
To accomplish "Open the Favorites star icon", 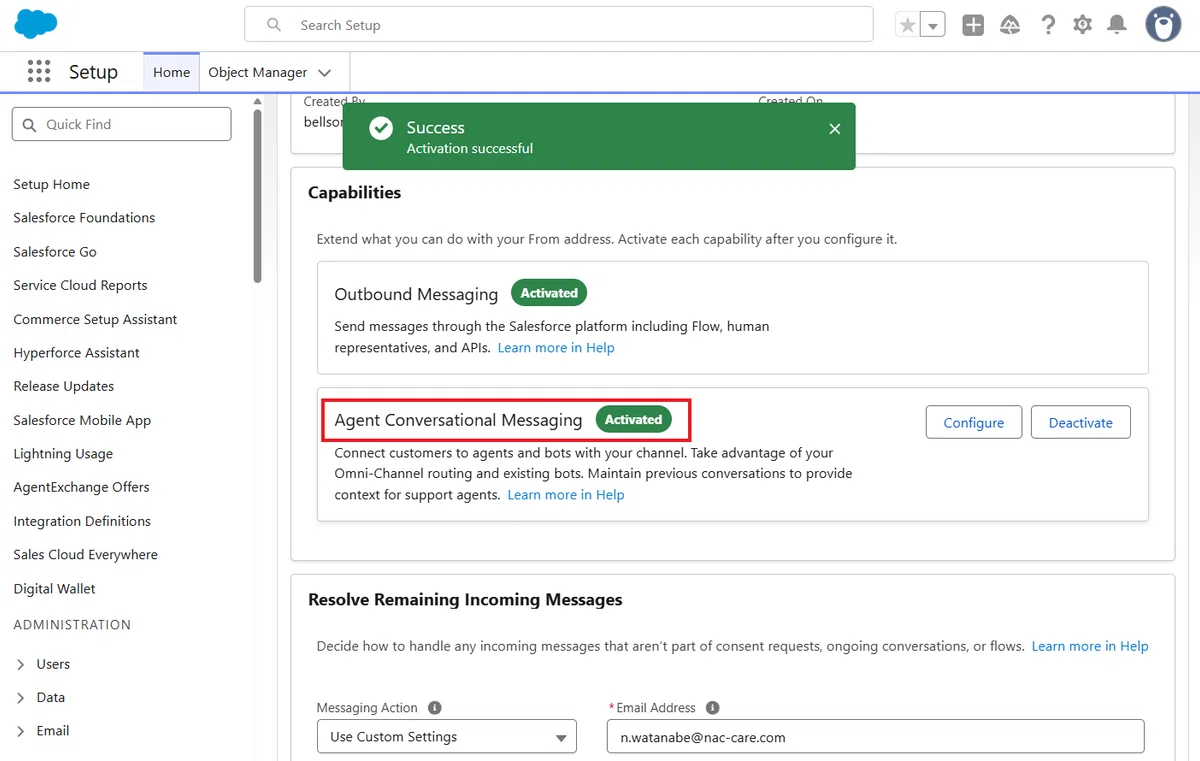I will point(907,25).
